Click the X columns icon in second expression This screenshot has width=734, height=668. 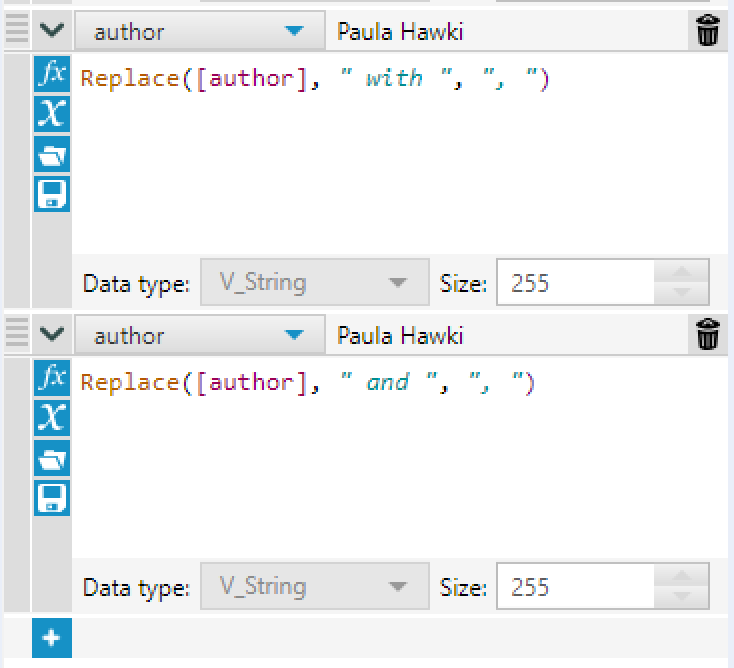pos(51,417)
